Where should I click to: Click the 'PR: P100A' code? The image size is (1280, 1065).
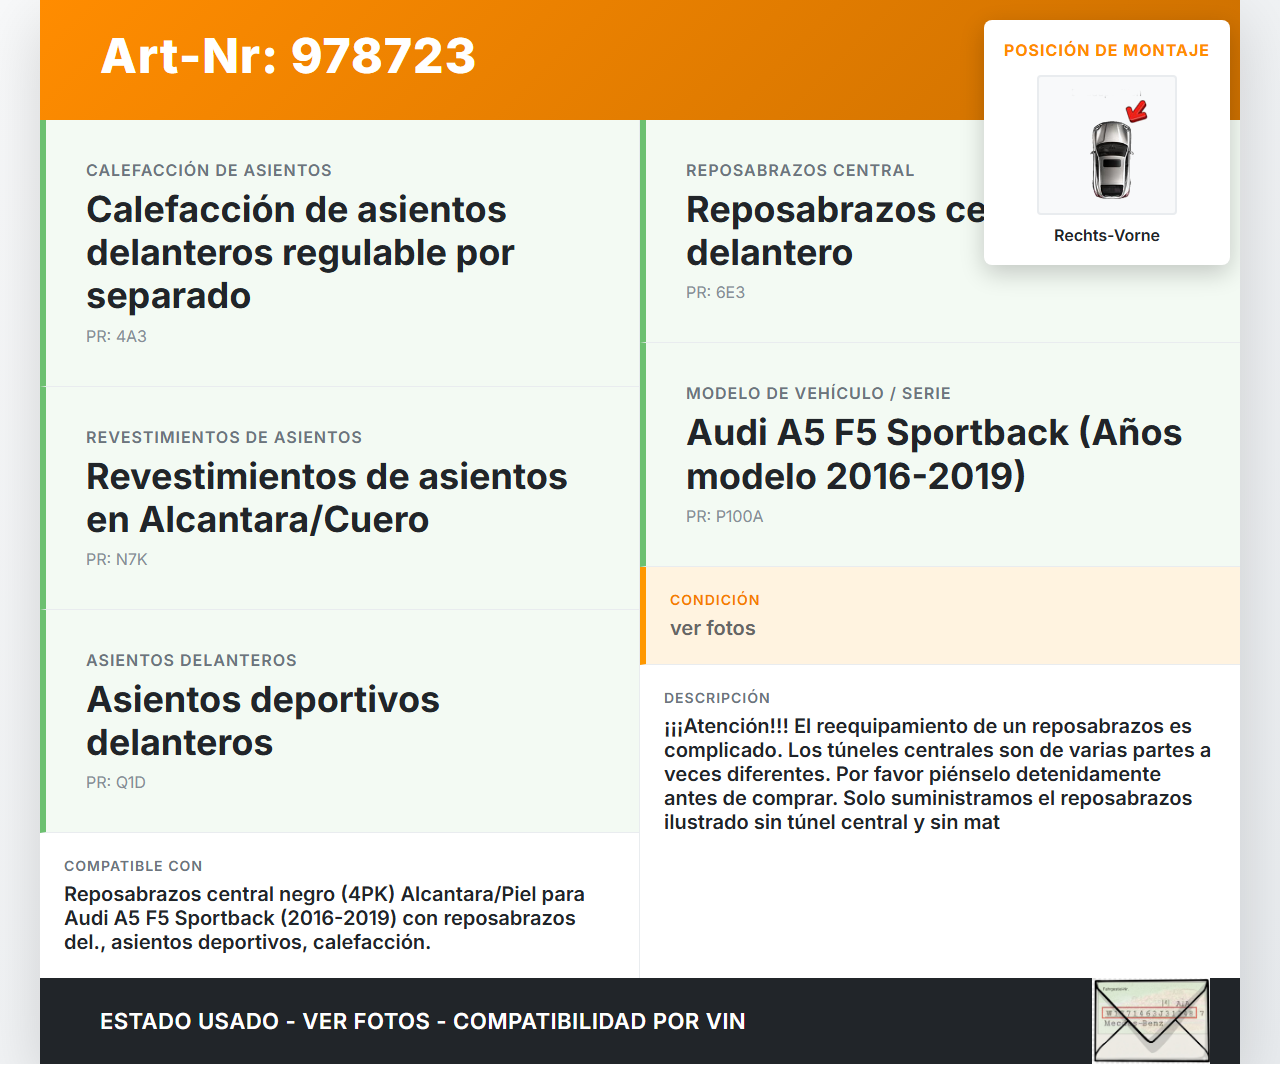(x=724, y=517)
